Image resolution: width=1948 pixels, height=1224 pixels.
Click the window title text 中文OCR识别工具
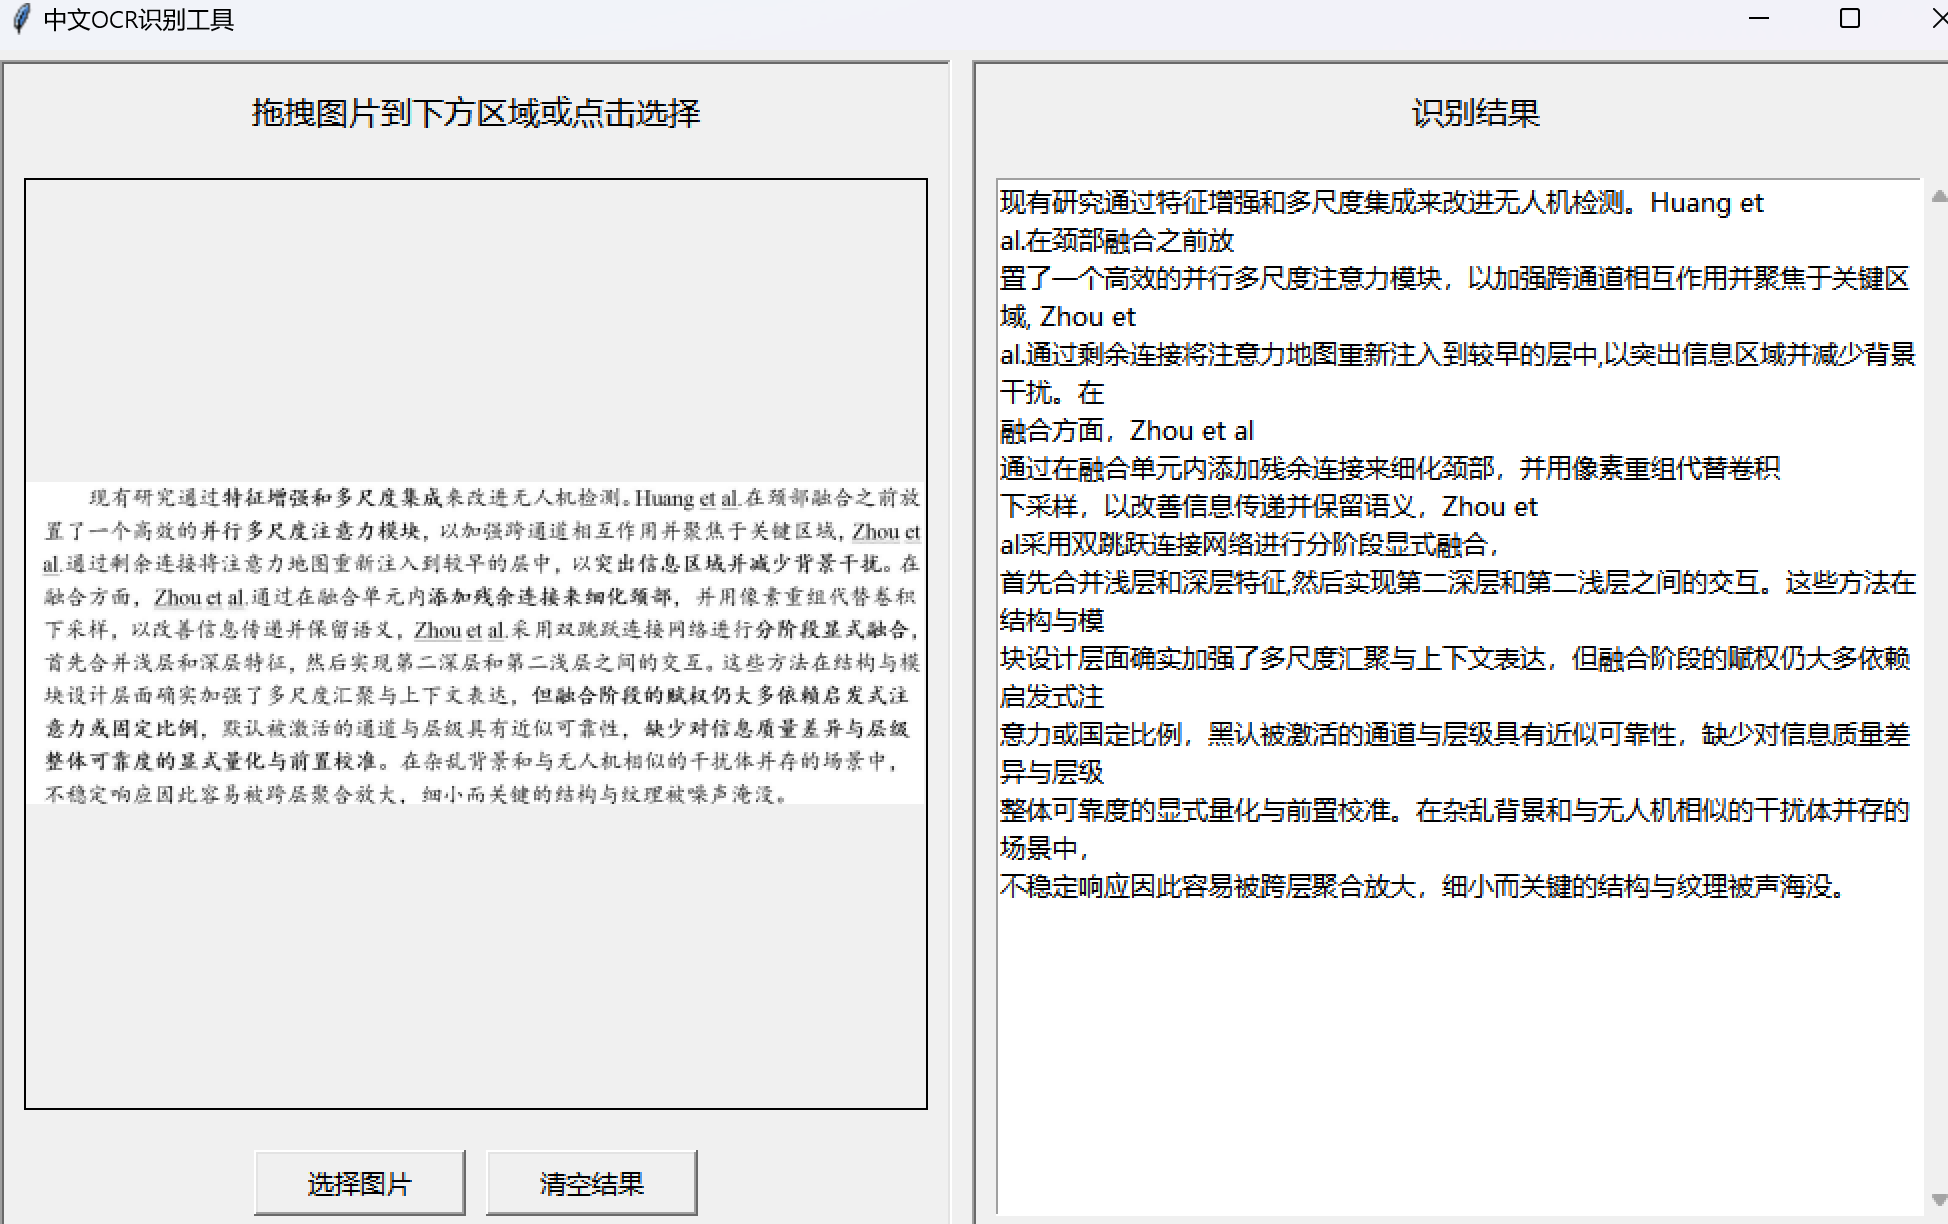click(x=139, y=20)
